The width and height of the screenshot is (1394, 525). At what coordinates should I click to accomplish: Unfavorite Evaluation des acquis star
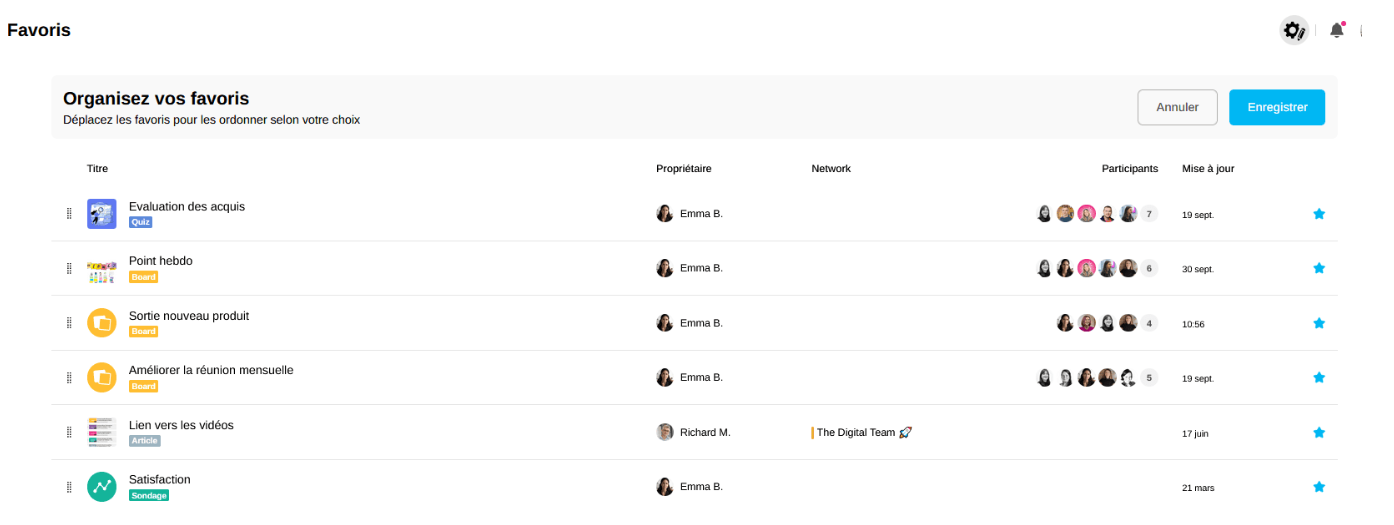[1319, 214]
